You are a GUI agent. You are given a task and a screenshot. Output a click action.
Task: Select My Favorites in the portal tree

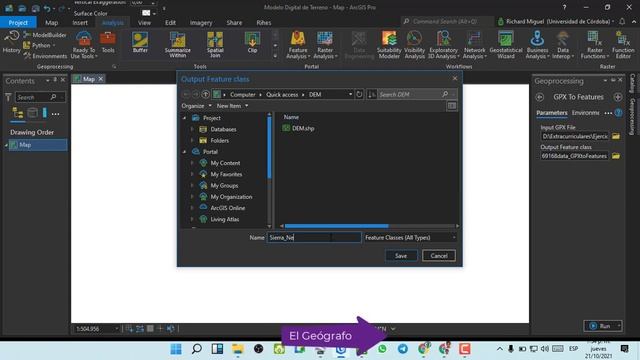(226, 174)
